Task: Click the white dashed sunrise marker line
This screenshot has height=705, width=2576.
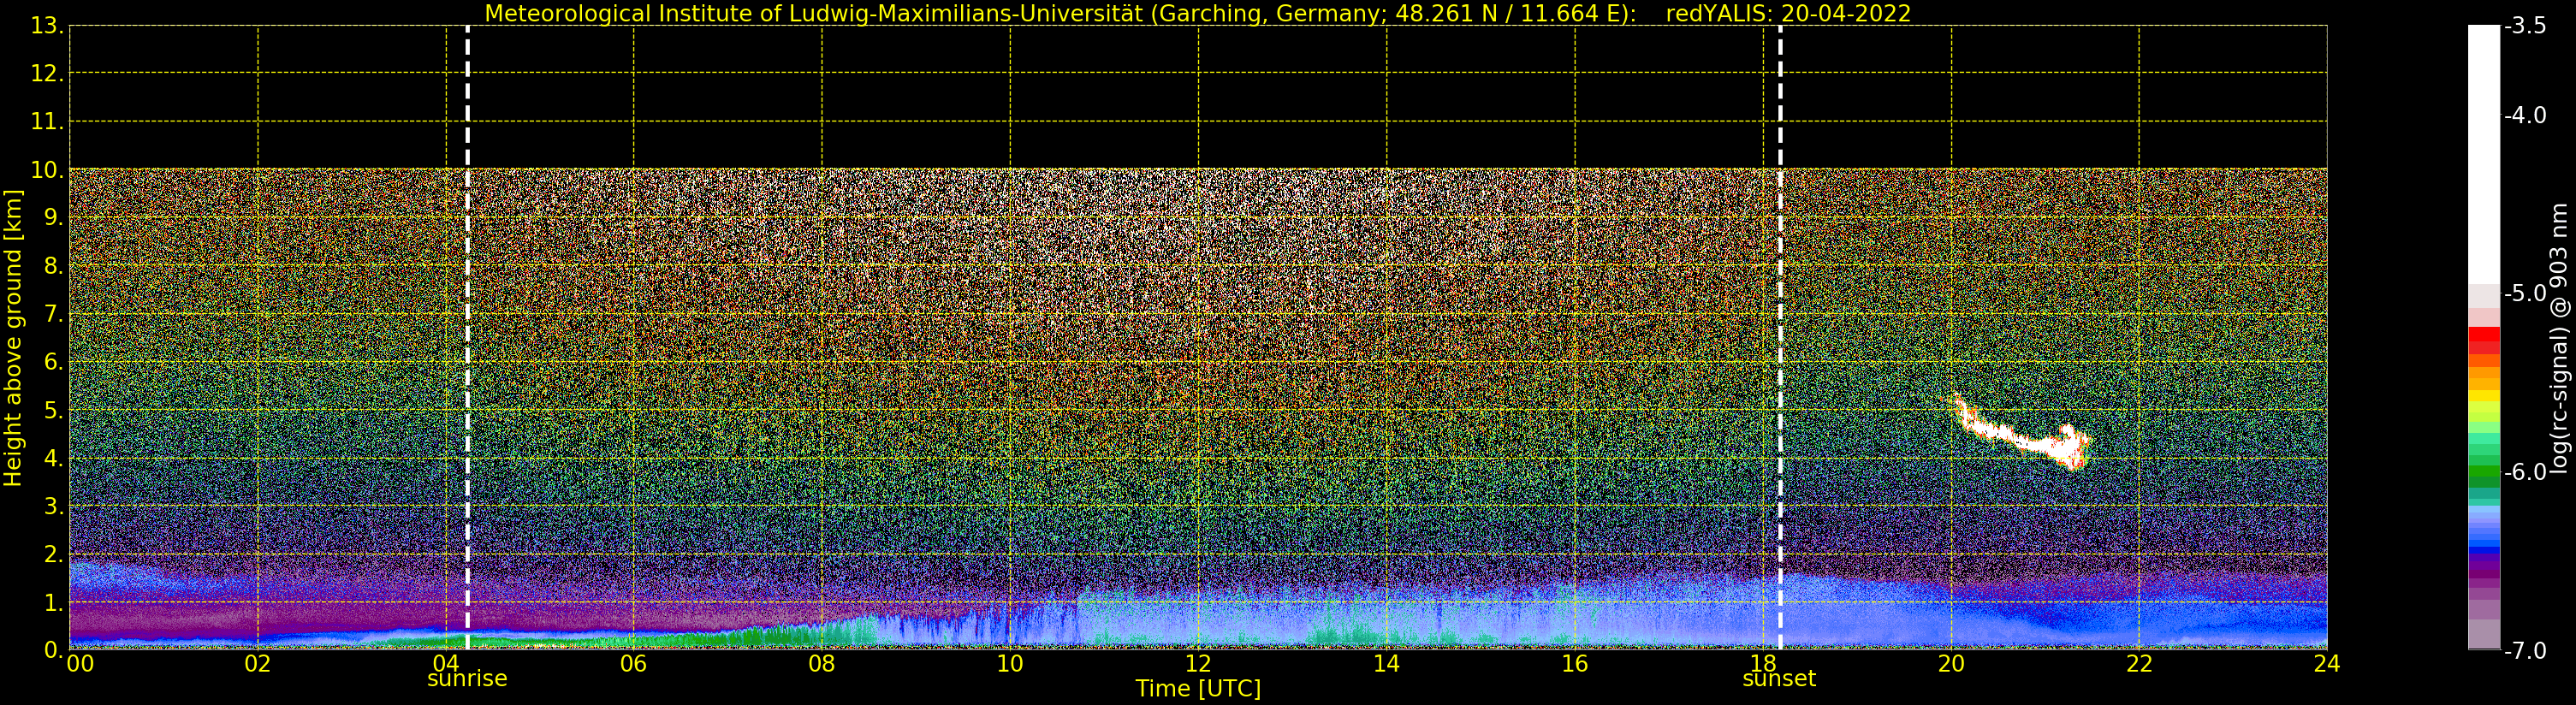Action: point(467,338)
